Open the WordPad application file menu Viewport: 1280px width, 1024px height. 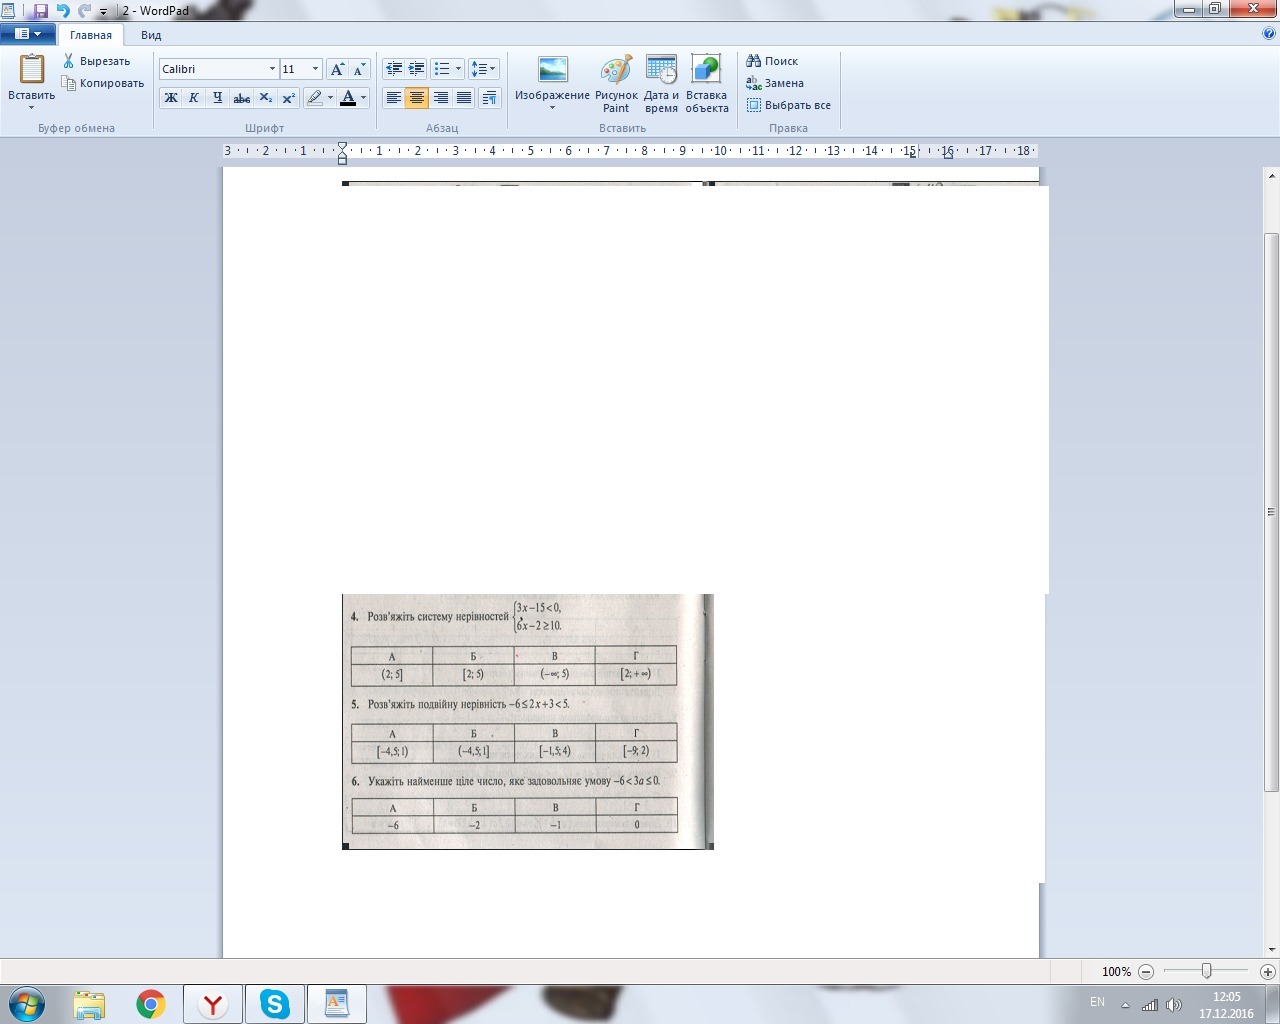click(x=27, y=34)
